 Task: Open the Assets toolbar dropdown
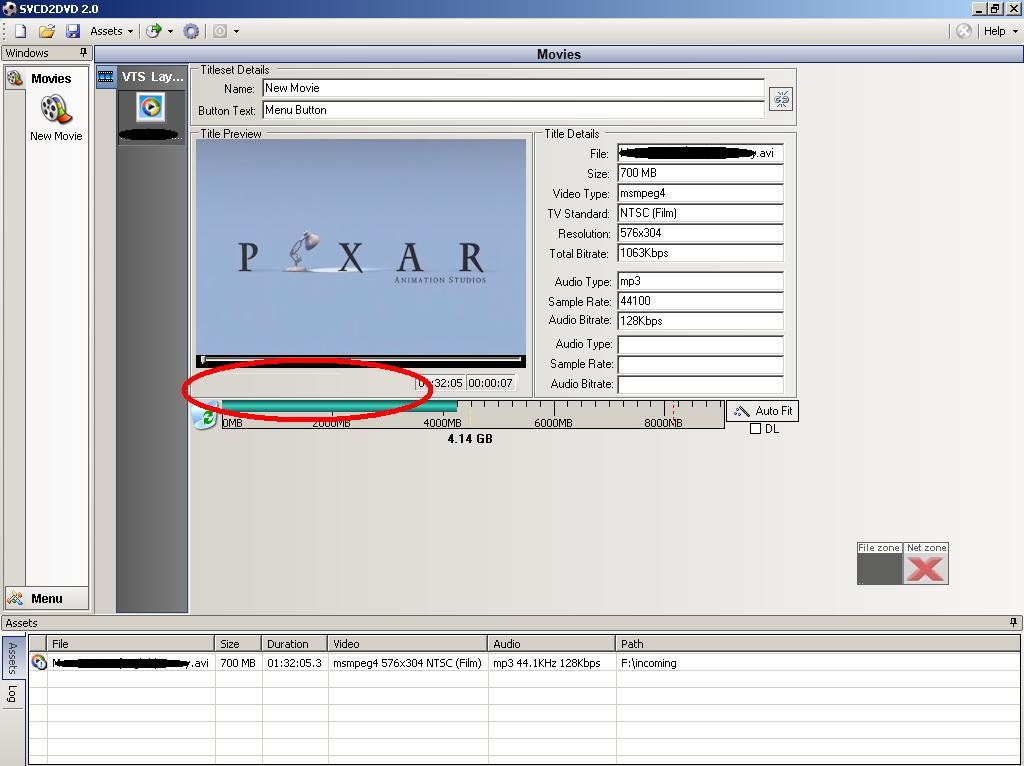pos(111,31)
